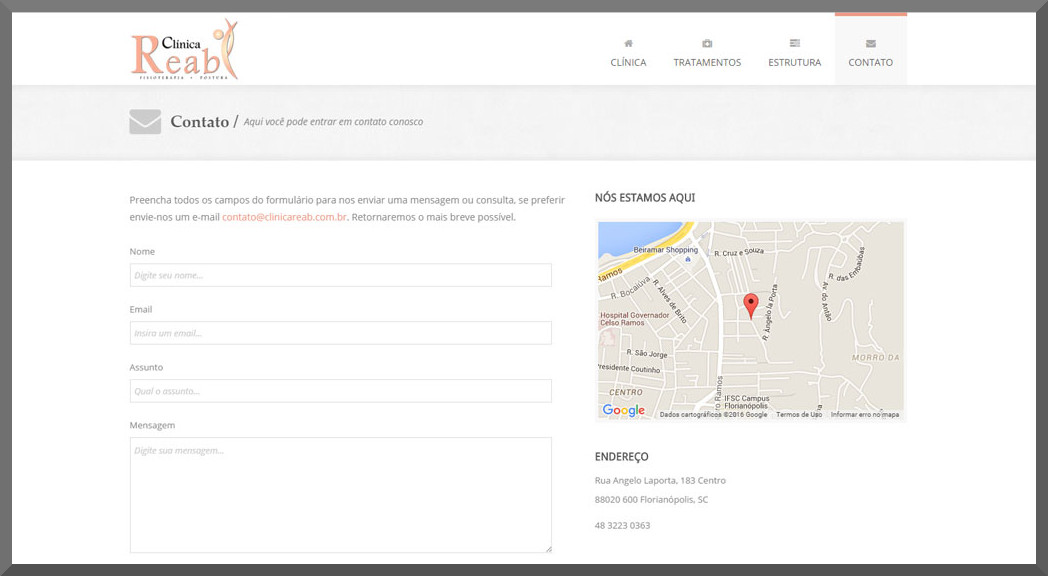This screenshot has height=576, width=1048.
Task: Click the contato@clinicareab.com.br email link
Action: point(284,217)
